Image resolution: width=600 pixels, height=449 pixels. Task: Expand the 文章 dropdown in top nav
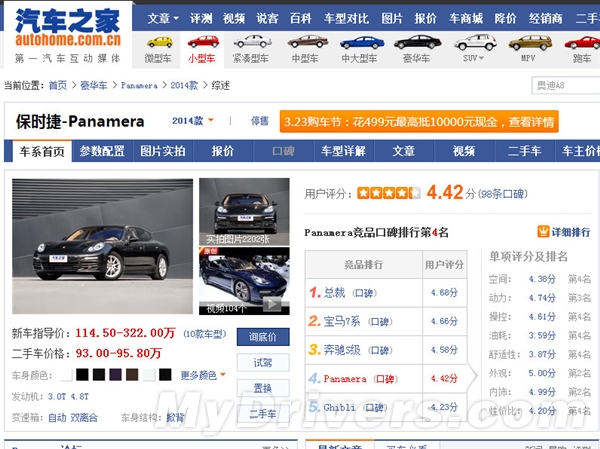[x=163, y=18]
